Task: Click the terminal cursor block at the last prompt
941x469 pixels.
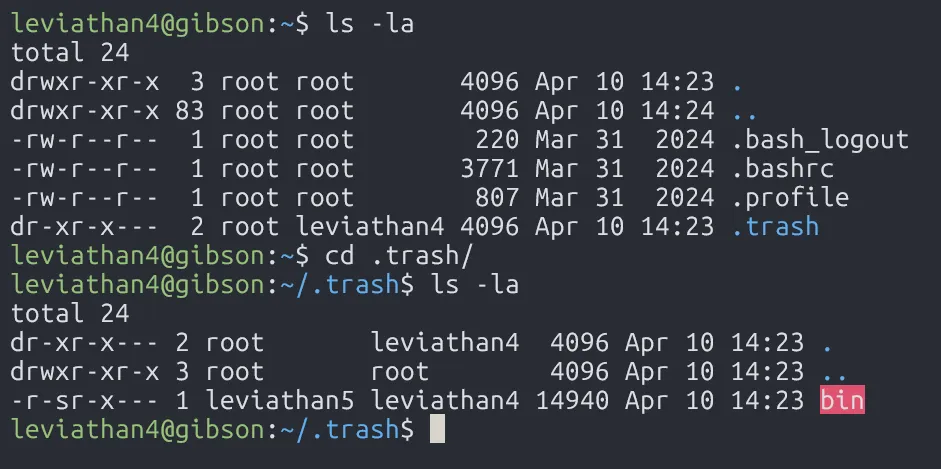Action: pyautogui.click(x=436, y=430)
